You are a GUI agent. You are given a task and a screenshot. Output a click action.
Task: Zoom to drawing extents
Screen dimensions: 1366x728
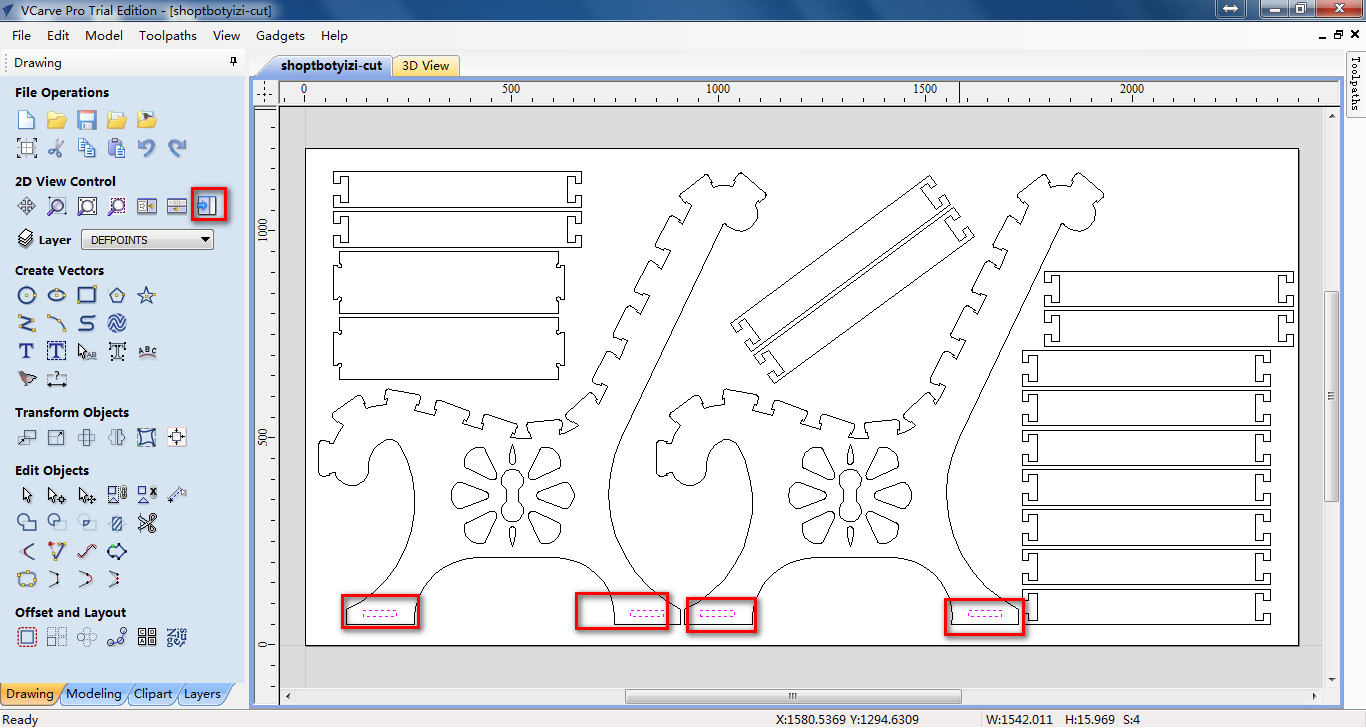click(x=87, y=206)
